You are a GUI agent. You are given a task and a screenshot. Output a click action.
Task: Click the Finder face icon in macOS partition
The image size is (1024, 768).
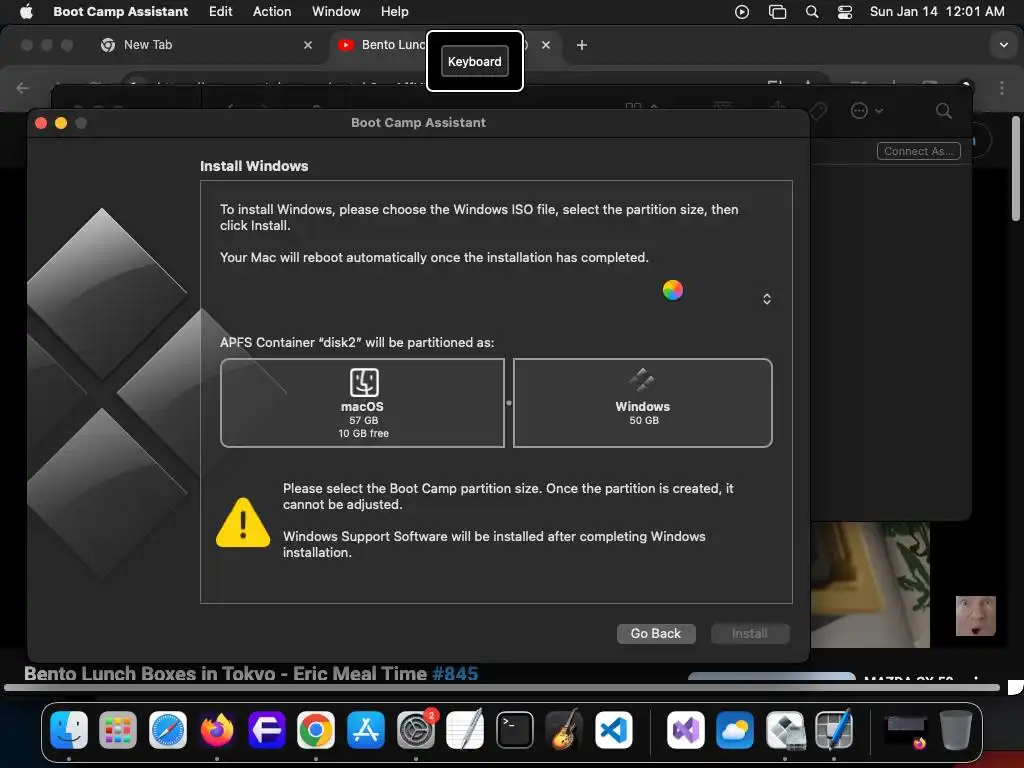tap(364, 382)
